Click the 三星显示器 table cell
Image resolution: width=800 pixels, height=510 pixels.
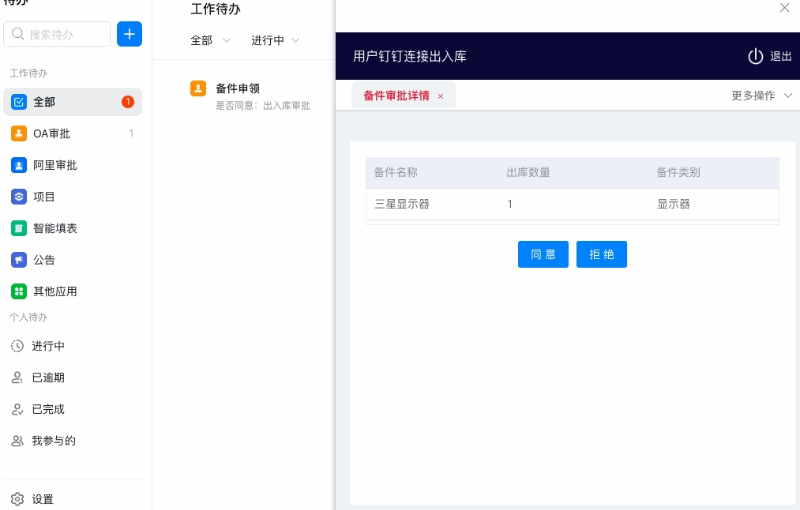[x=402, y=204]
